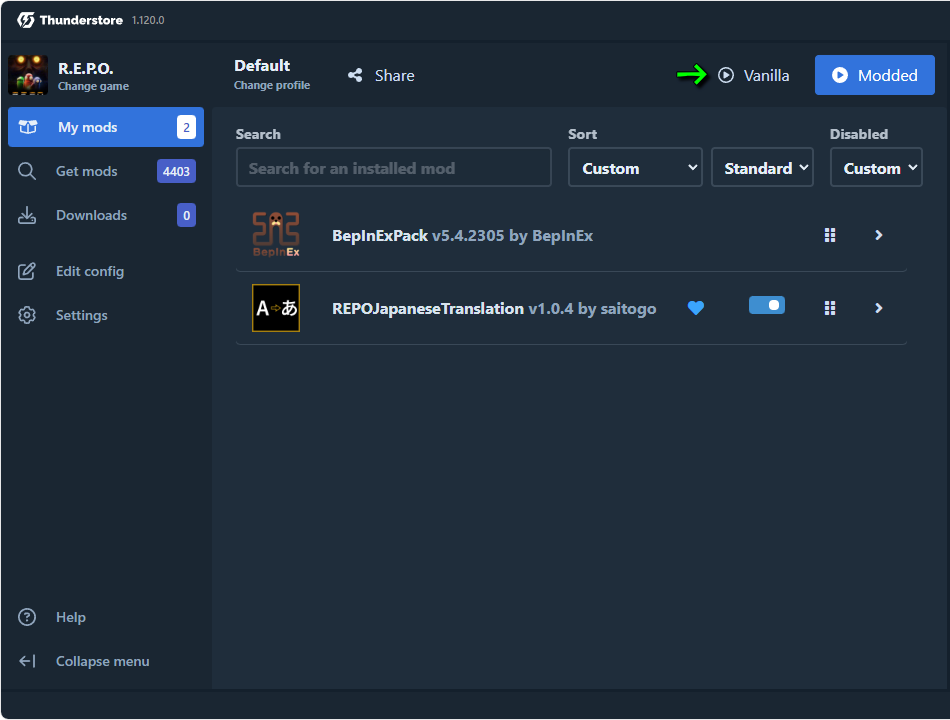Expand the BepInExPack mod row
The image size is (950, 720).
(x=879, y=235)
